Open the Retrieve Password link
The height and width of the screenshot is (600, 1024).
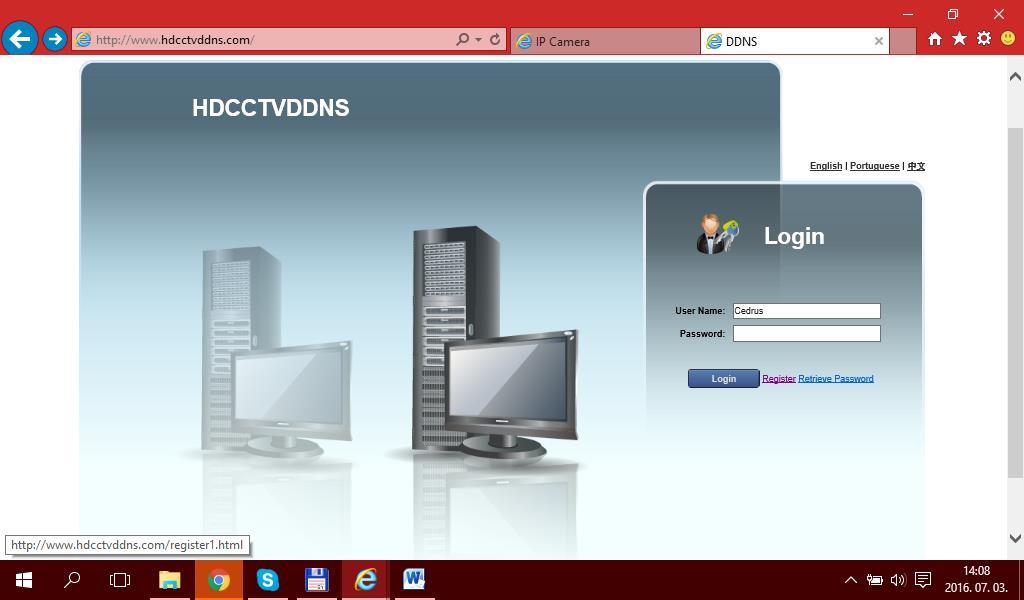click(835, 379)
